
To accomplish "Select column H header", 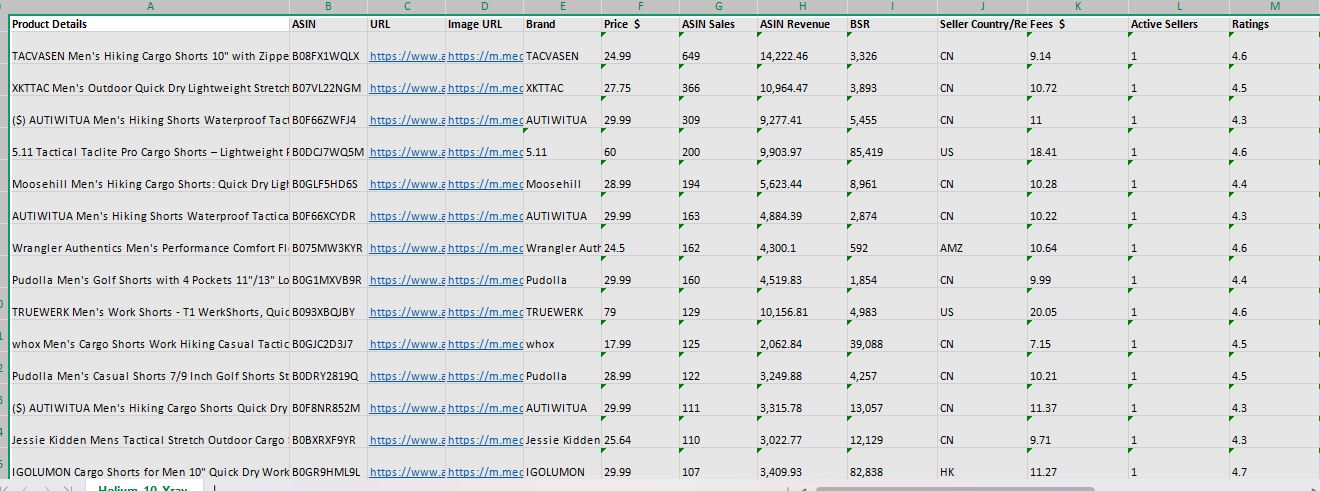I will 802,7.
